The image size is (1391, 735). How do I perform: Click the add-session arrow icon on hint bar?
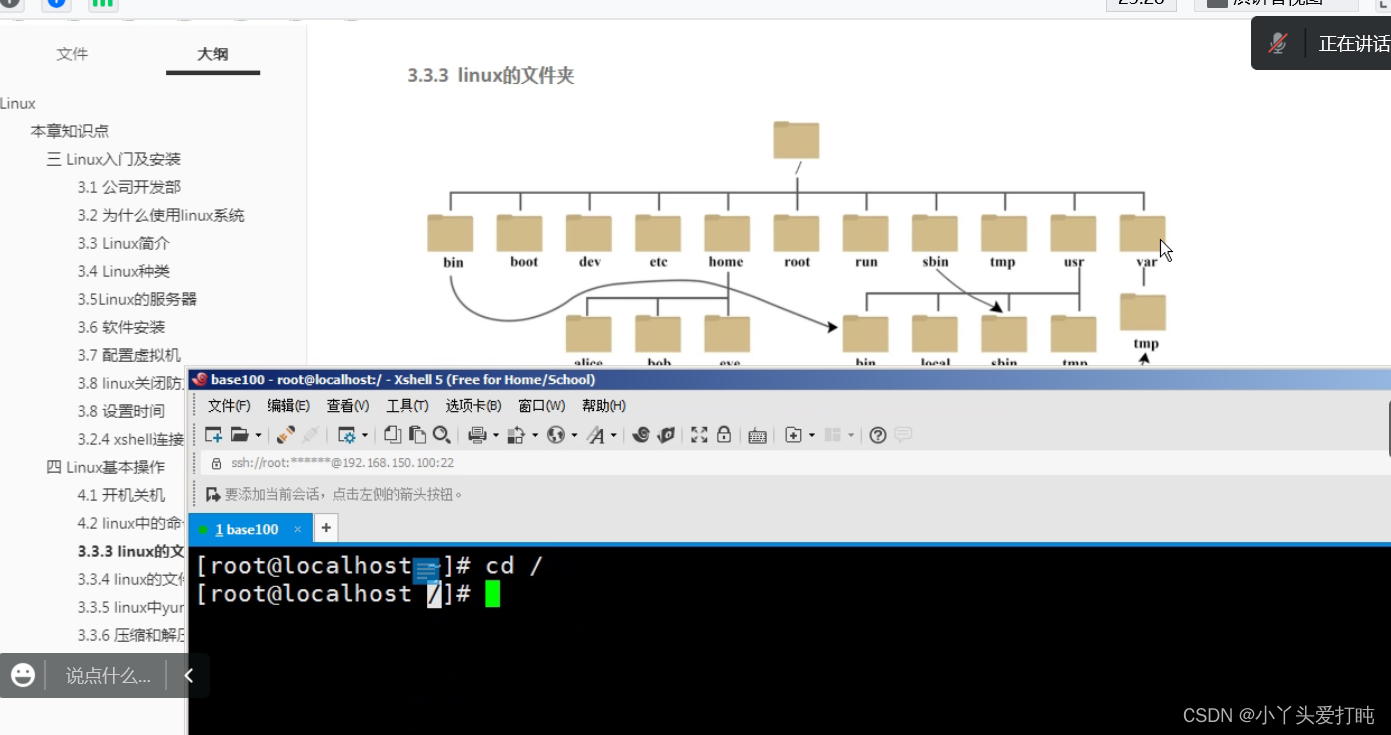(x=213, y=494)
